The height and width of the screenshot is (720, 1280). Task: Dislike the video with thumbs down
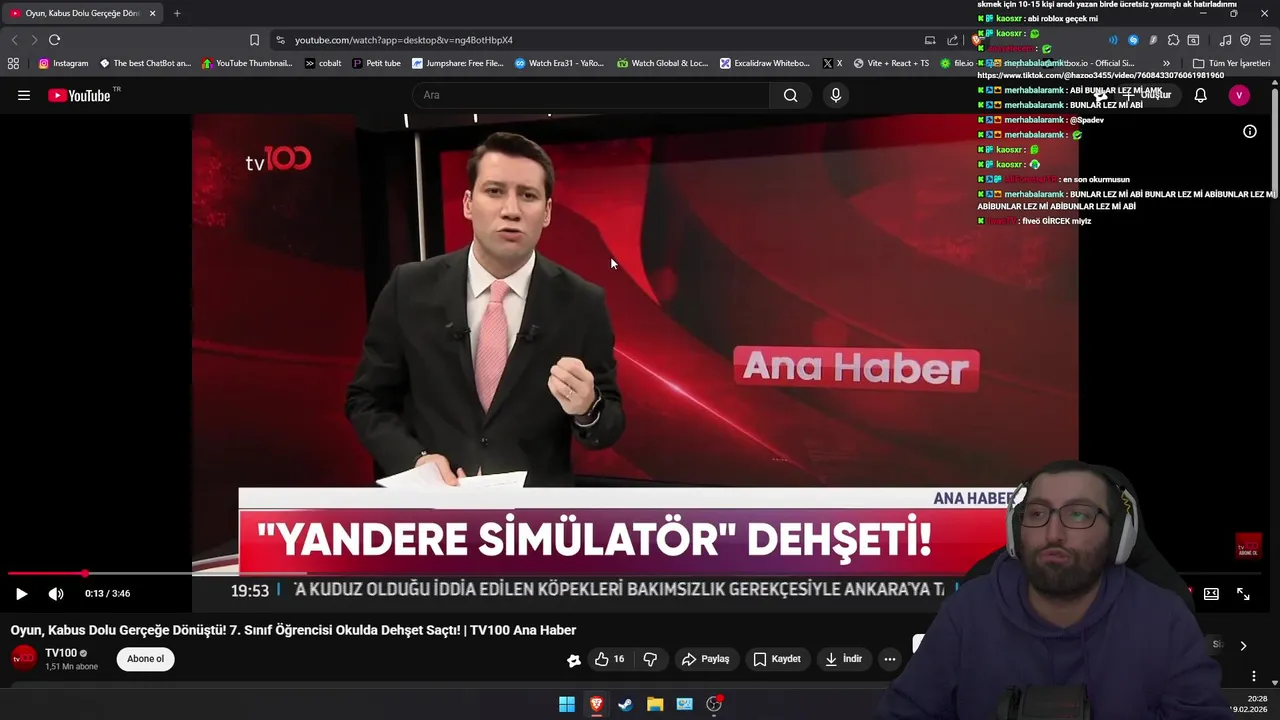[650, 659]
